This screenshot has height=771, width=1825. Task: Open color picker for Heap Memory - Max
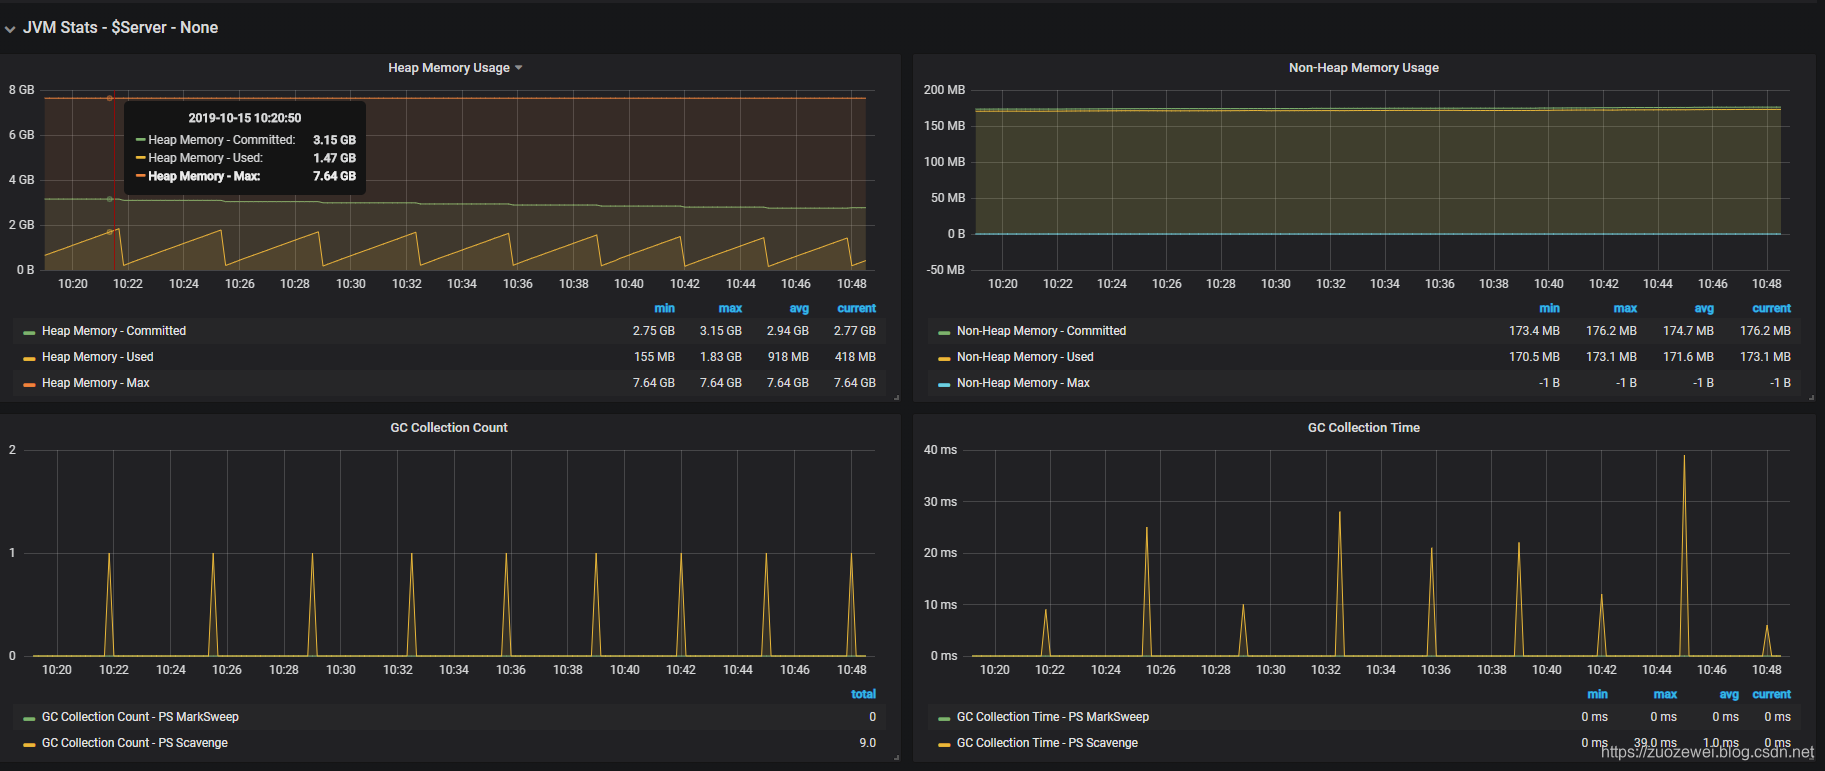tap(29, 384)
